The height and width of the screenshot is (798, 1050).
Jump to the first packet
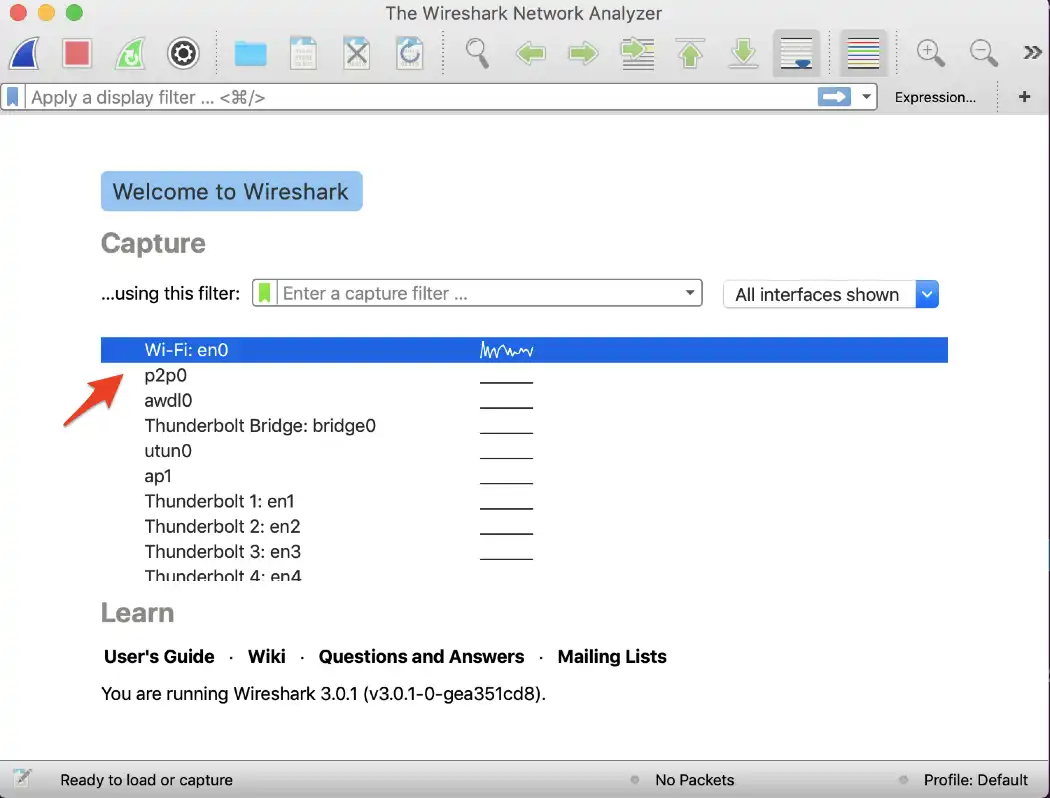click(690, 54)
